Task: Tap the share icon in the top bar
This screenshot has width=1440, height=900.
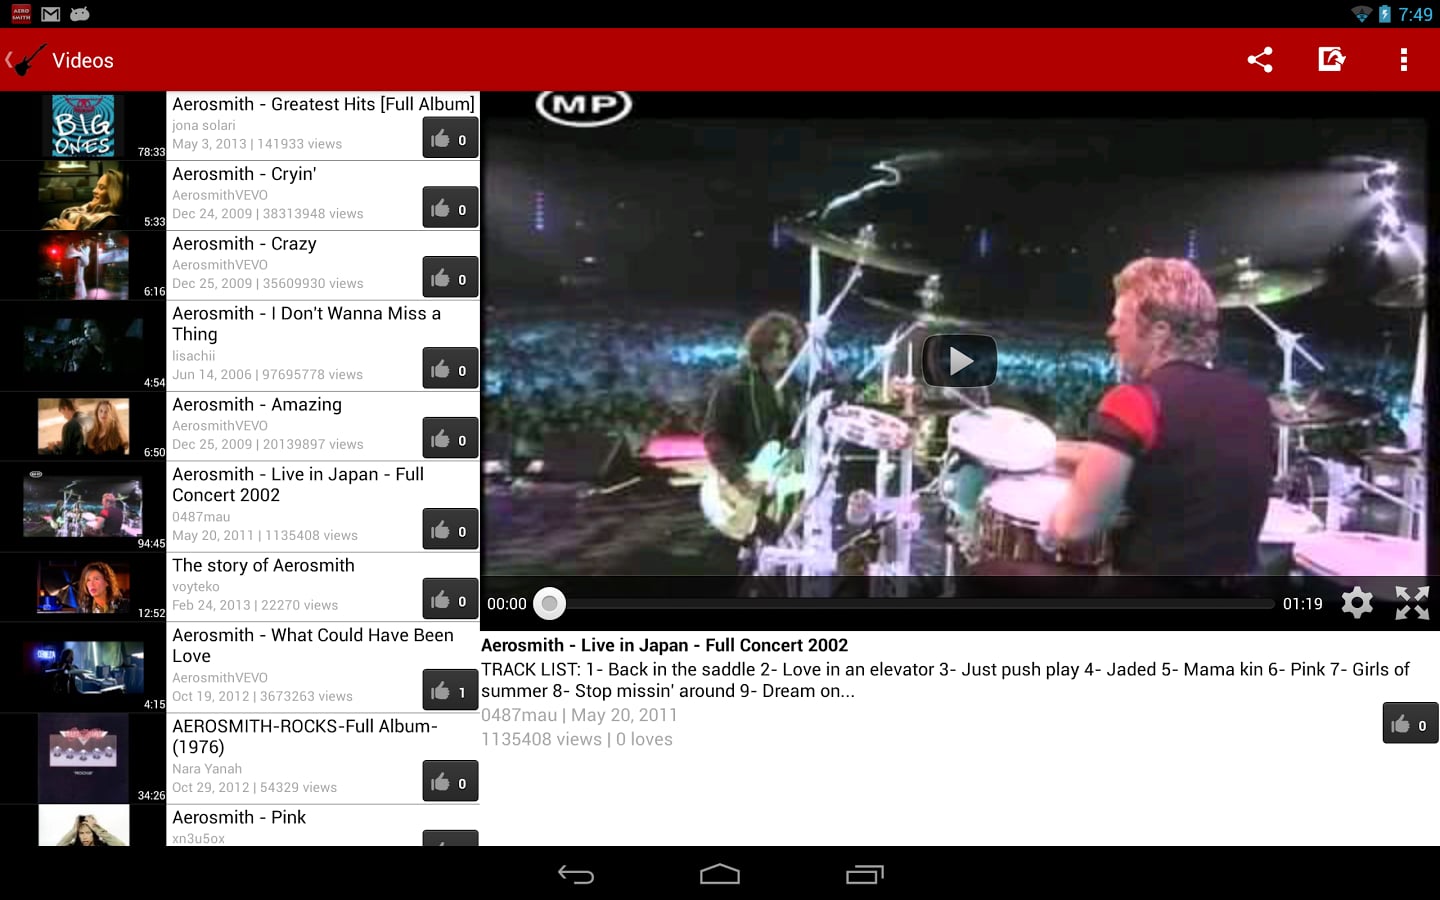Action: click(x=1260, y=60)
